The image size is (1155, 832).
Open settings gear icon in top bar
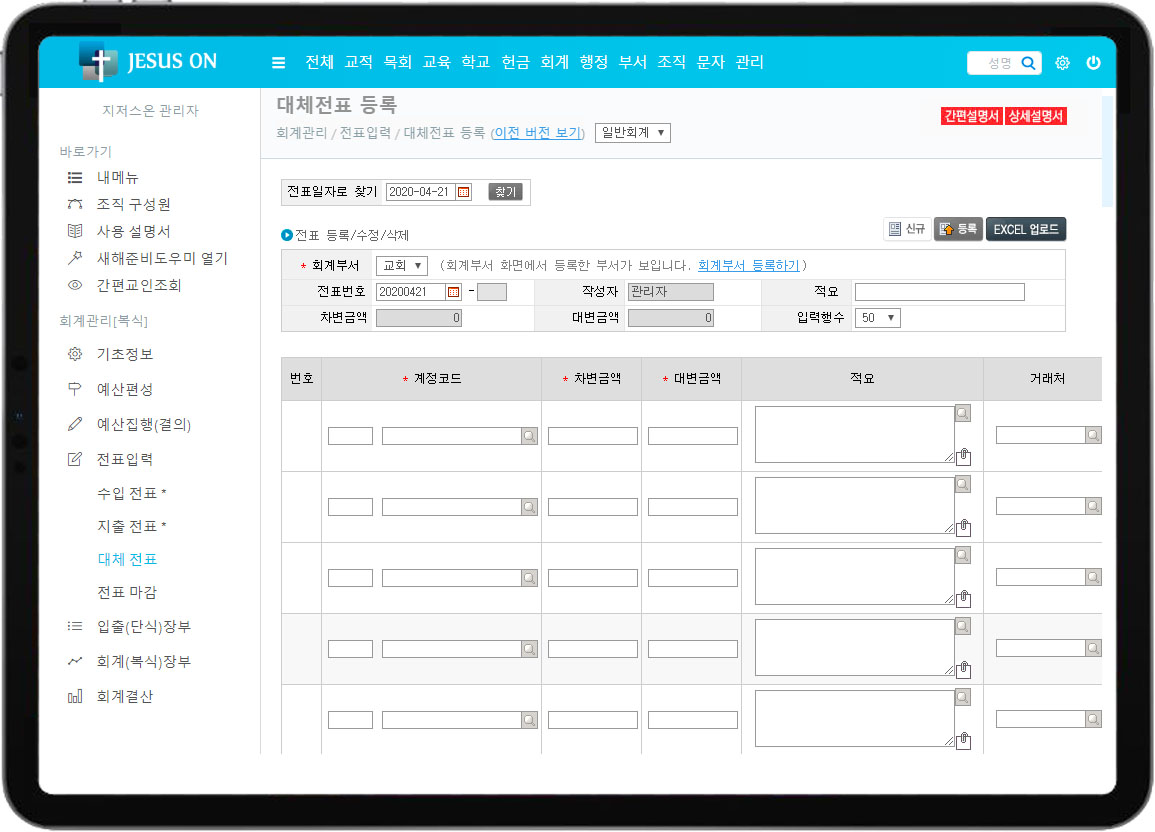coord(1062,63)
